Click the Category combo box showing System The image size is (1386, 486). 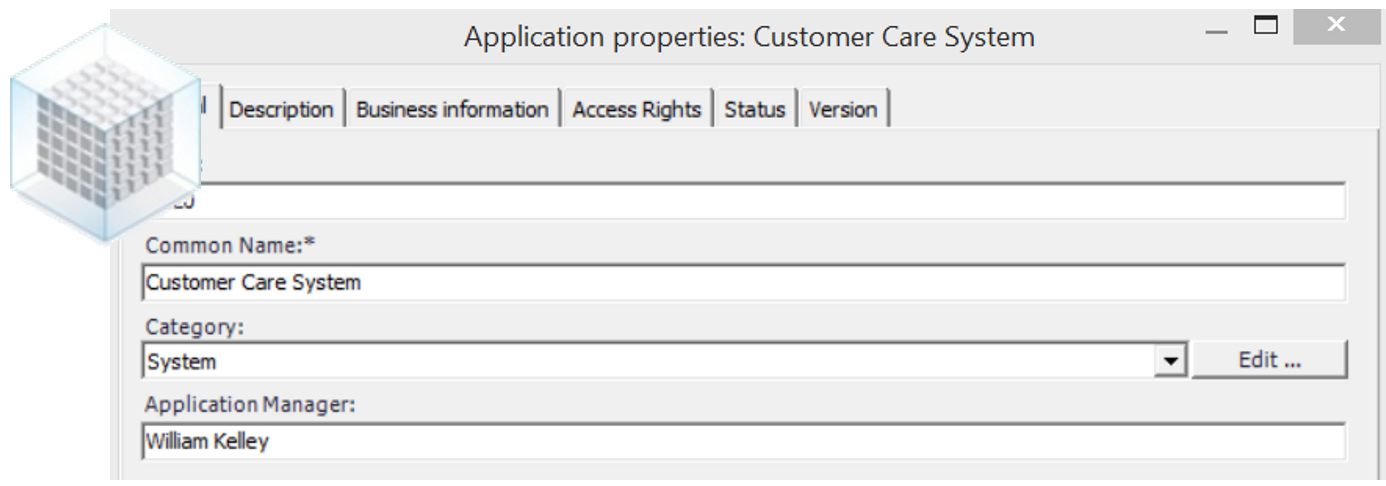pyautogui.click(x=650, y=362)
